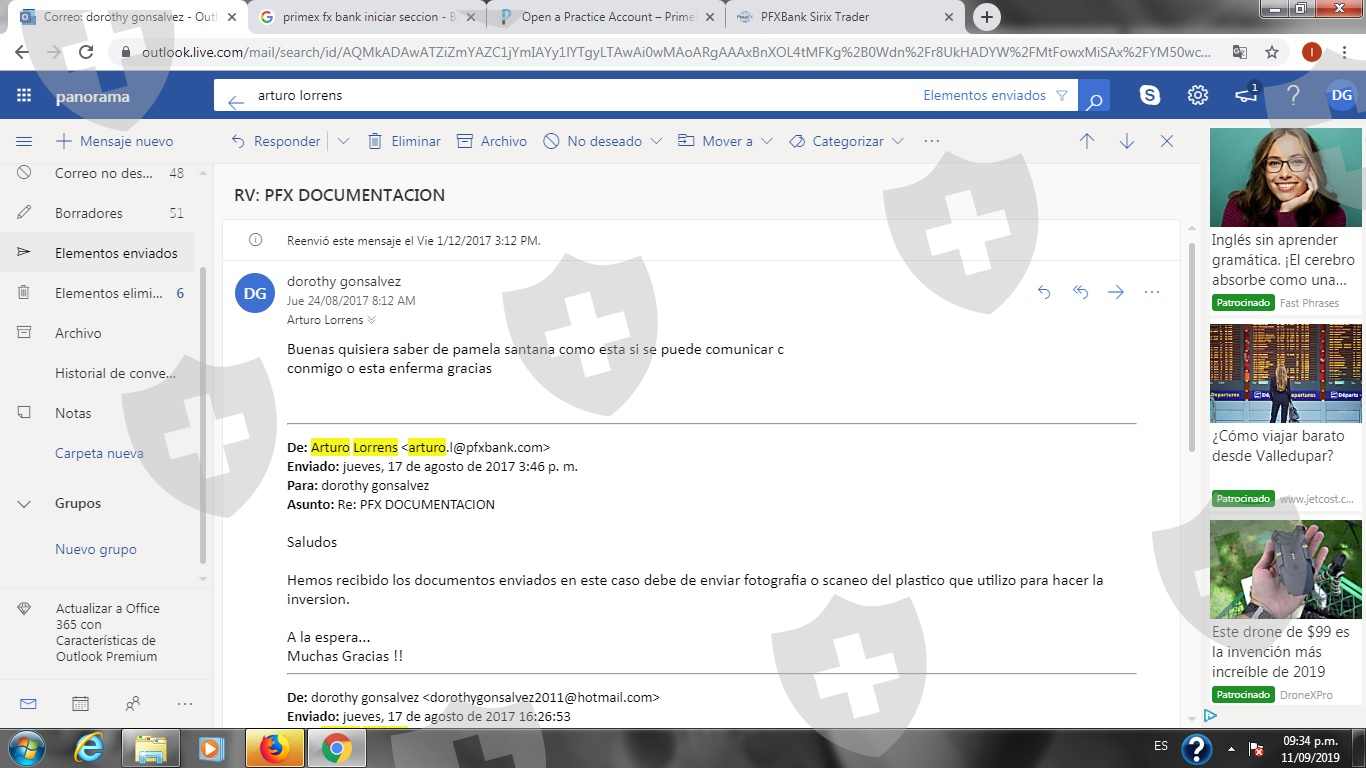Open Firefox from the taskbar
The height and width of the screenshot is (768, 1366).
coord(274,748)
